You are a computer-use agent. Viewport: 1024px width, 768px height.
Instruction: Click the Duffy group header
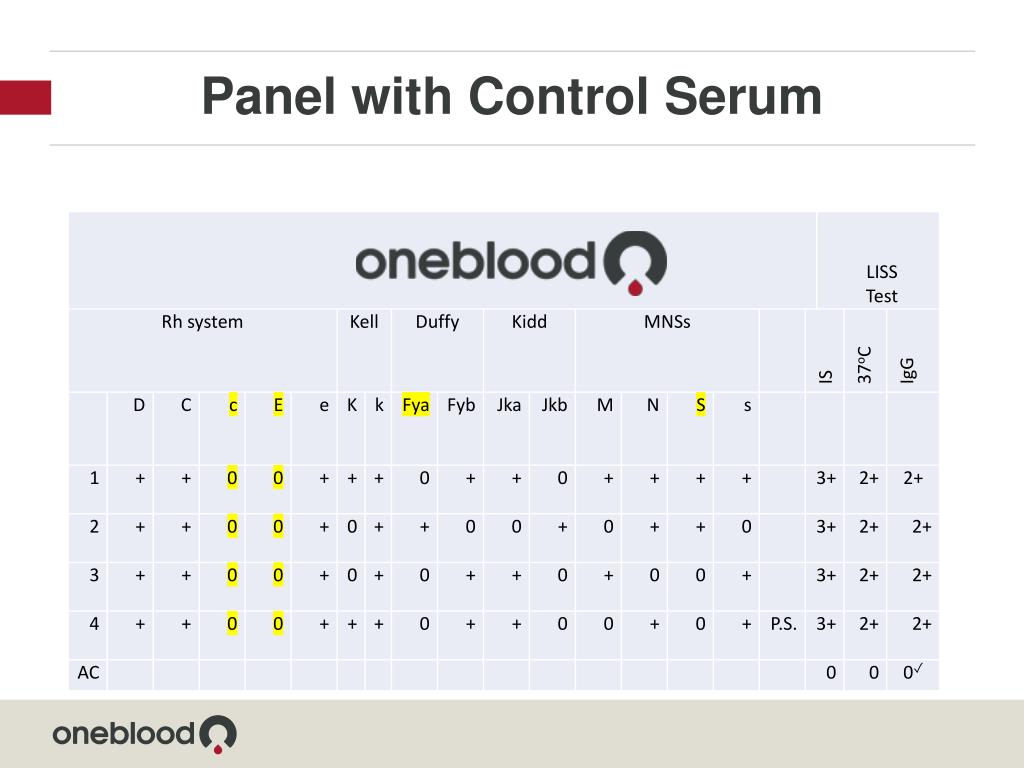tap(438, 322)
